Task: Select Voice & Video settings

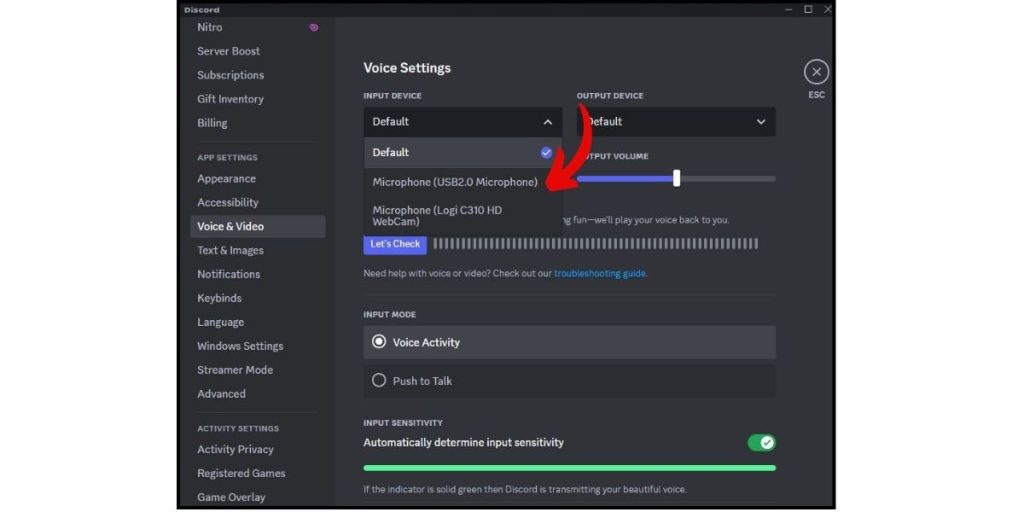Action: click(257, 227)
